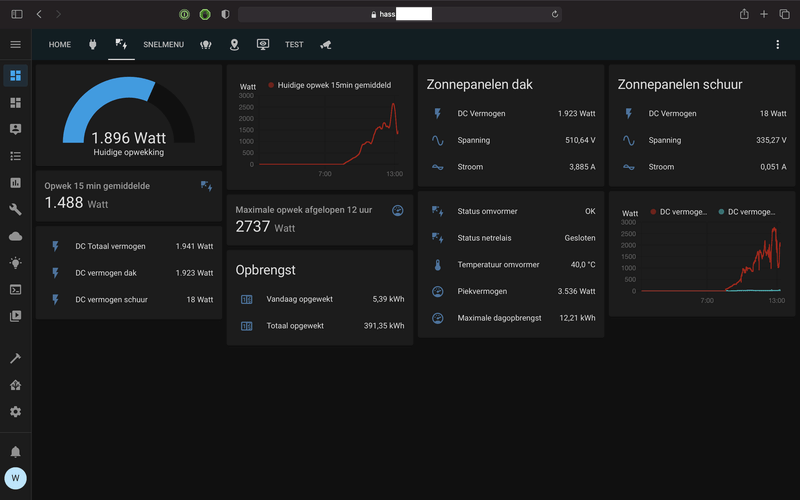Open Configuration gear icon in sidebar
The image size is (800, 500).
coord(15,411)
